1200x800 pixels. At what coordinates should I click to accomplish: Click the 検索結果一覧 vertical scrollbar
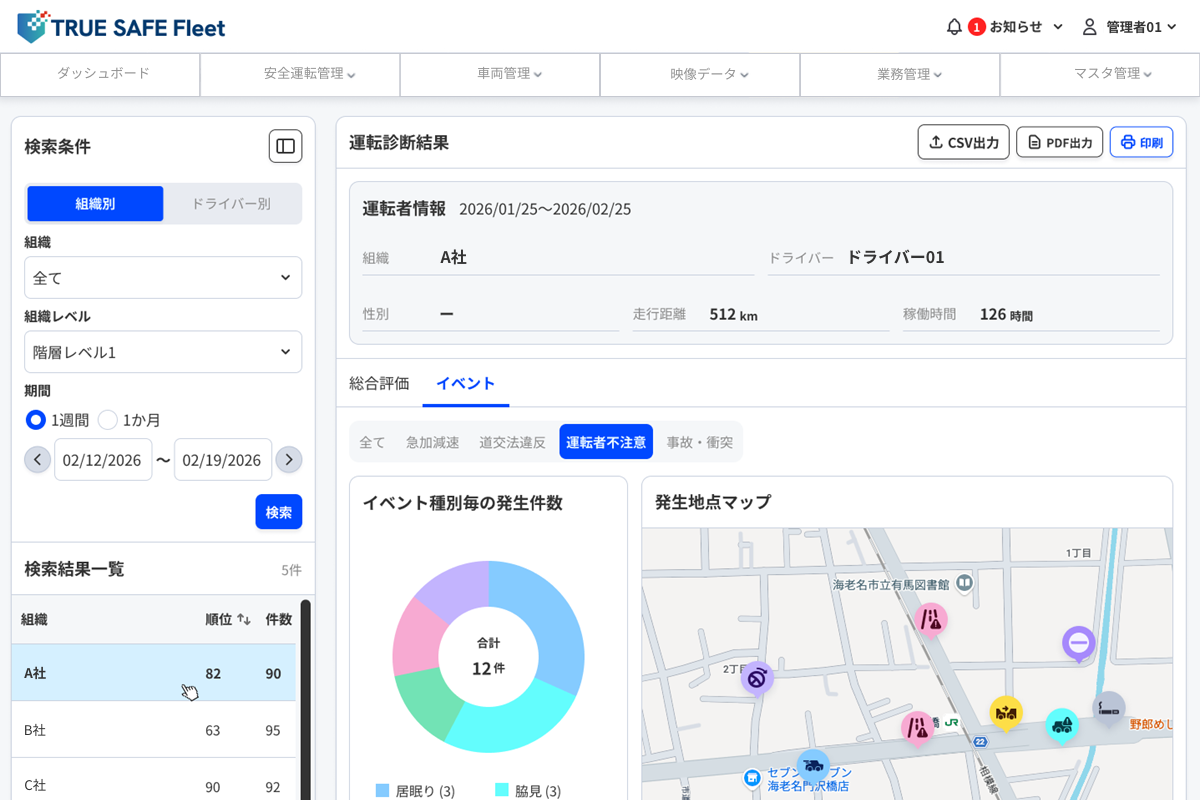(306, 699)
